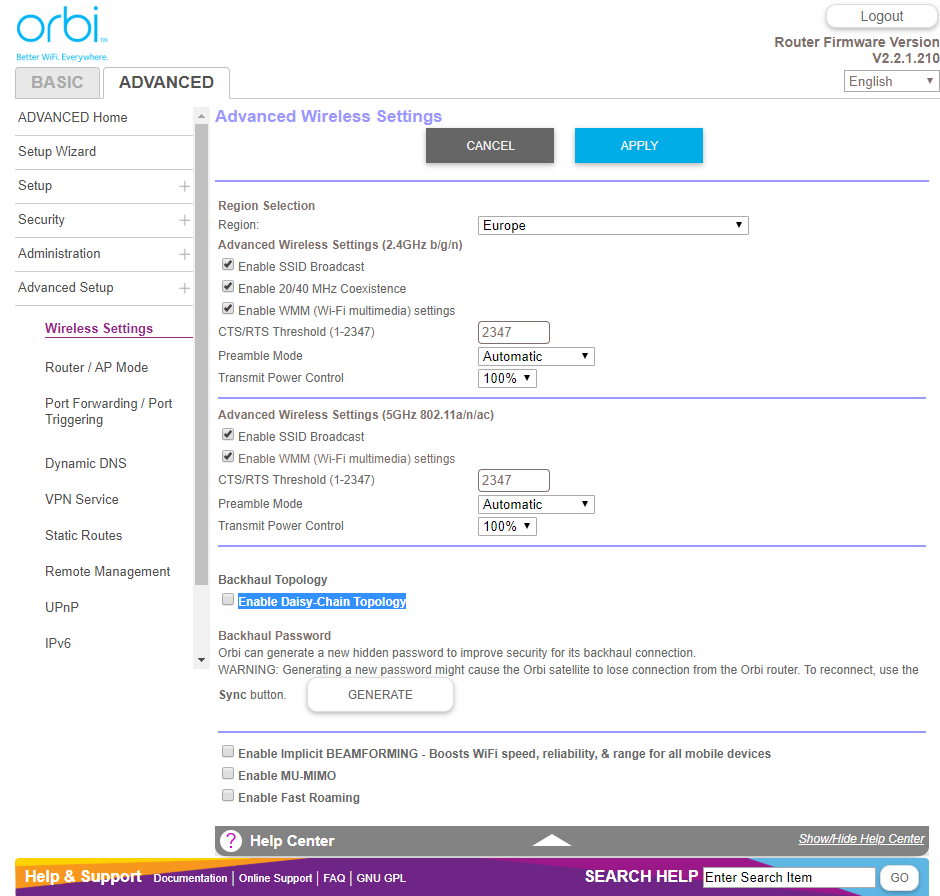Click GENERATE backhaul password button
The image size is (940, 896).
(x=380, y=695)
